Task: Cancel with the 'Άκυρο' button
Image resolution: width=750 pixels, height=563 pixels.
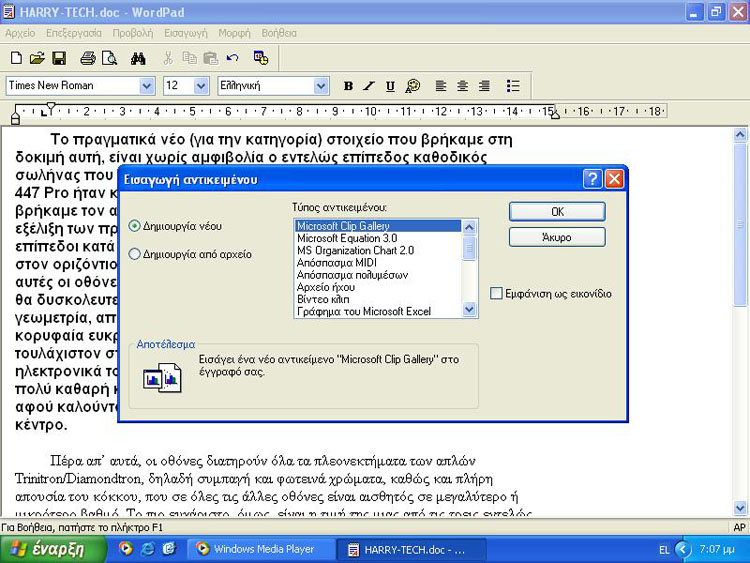Action: [557, 237]
